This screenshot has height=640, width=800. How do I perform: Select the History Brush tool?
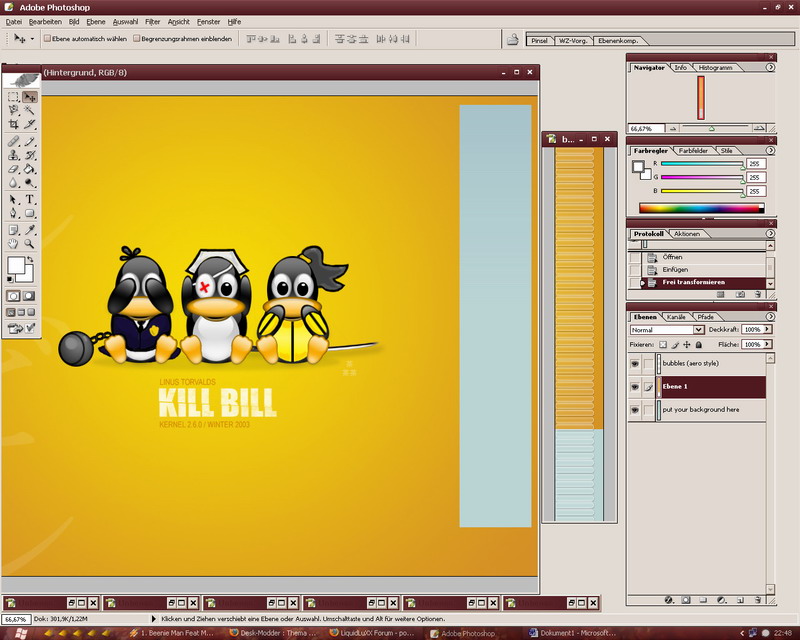pyautogui.click(x=30, y=155)
